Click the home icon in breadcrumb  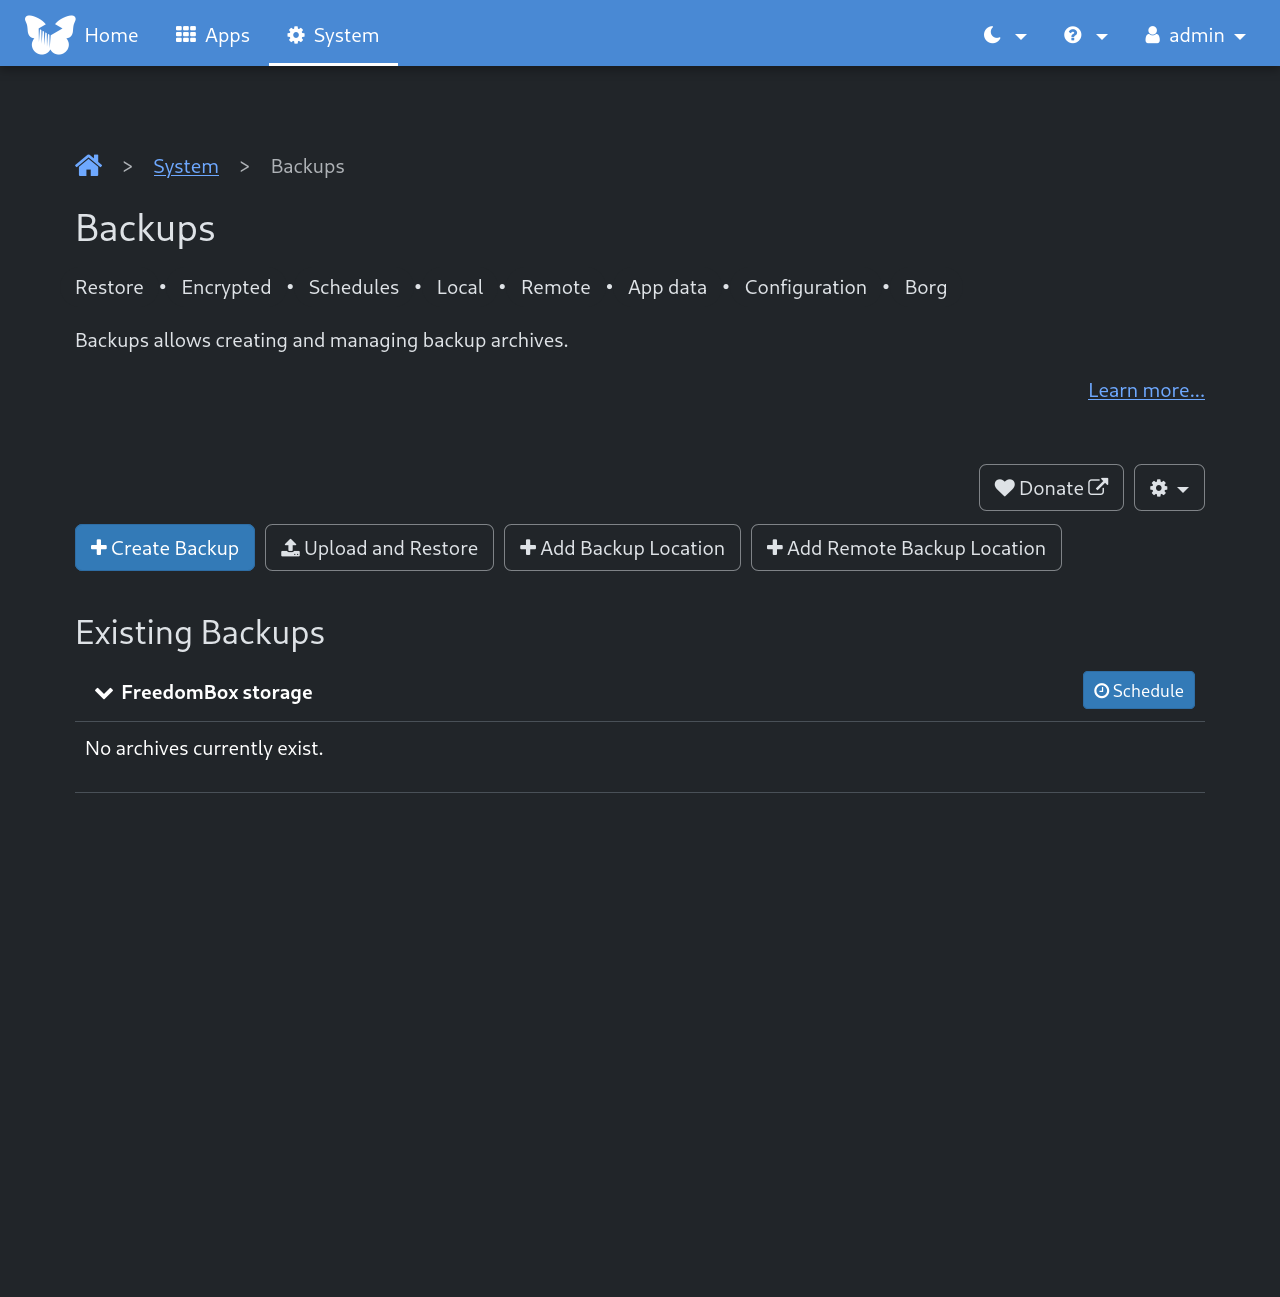tap(88, 166)
